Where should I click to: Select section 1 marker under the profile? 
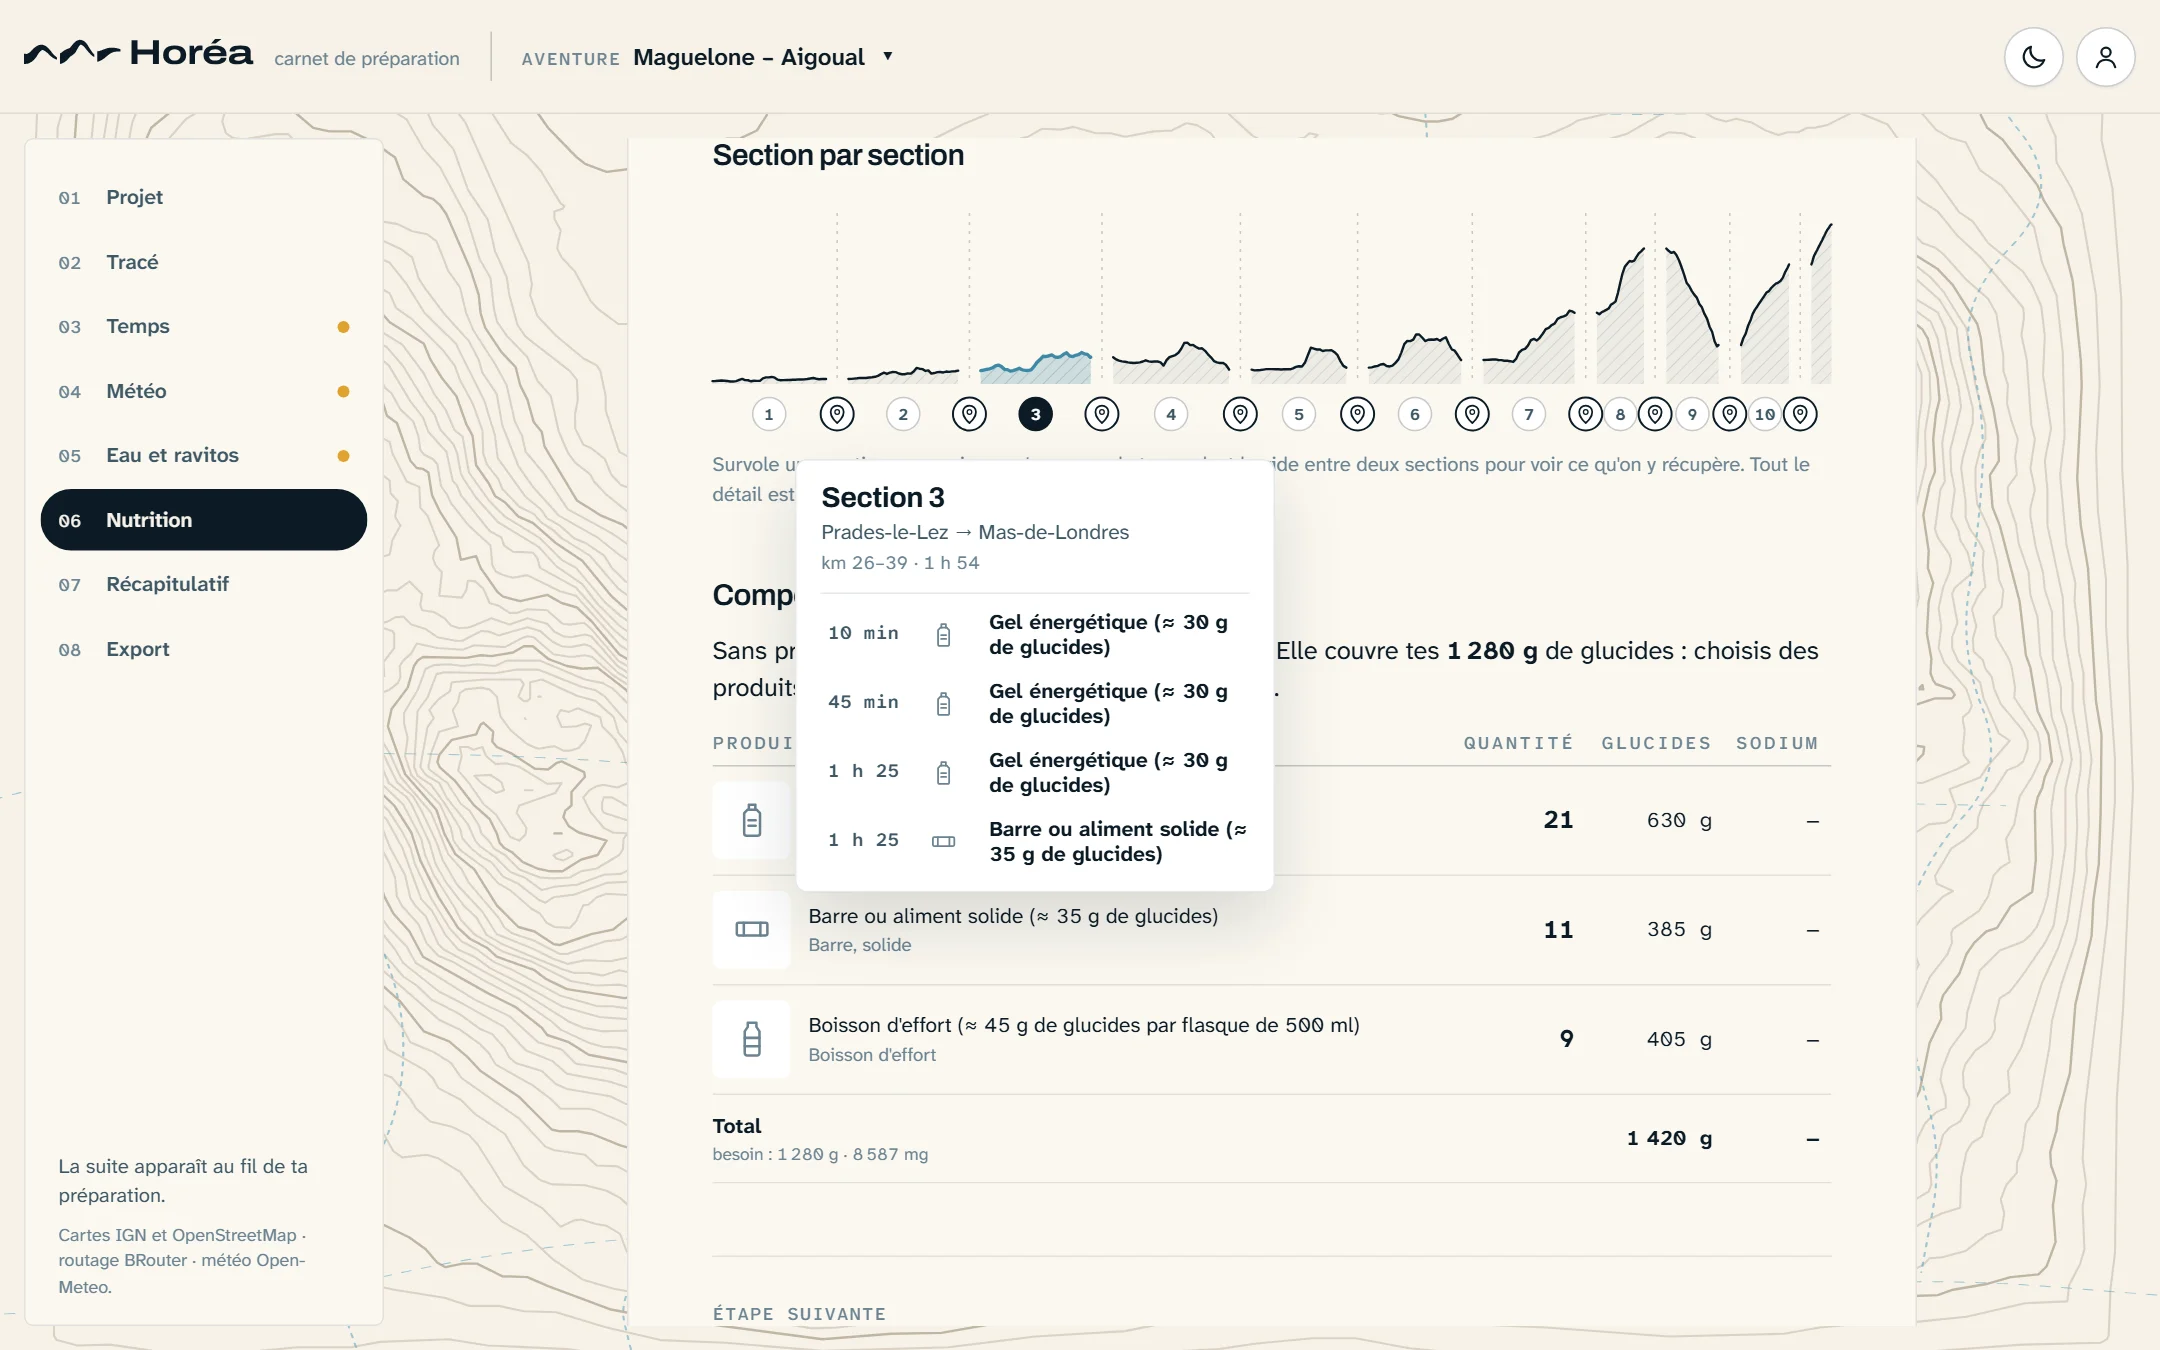click(769, 414)
